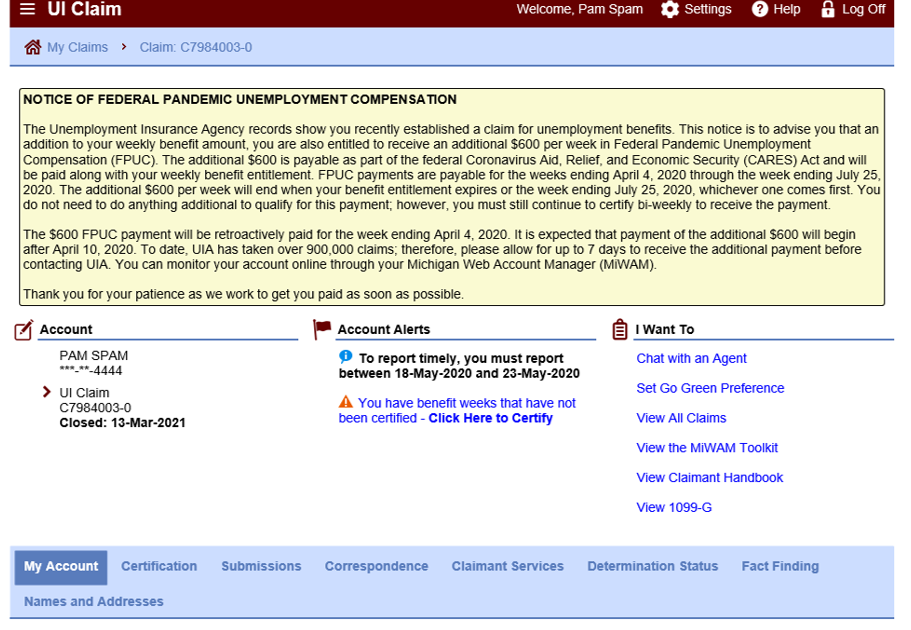
Task: Click the home icon in breadcrumb
Action: (x=33, y=47)
